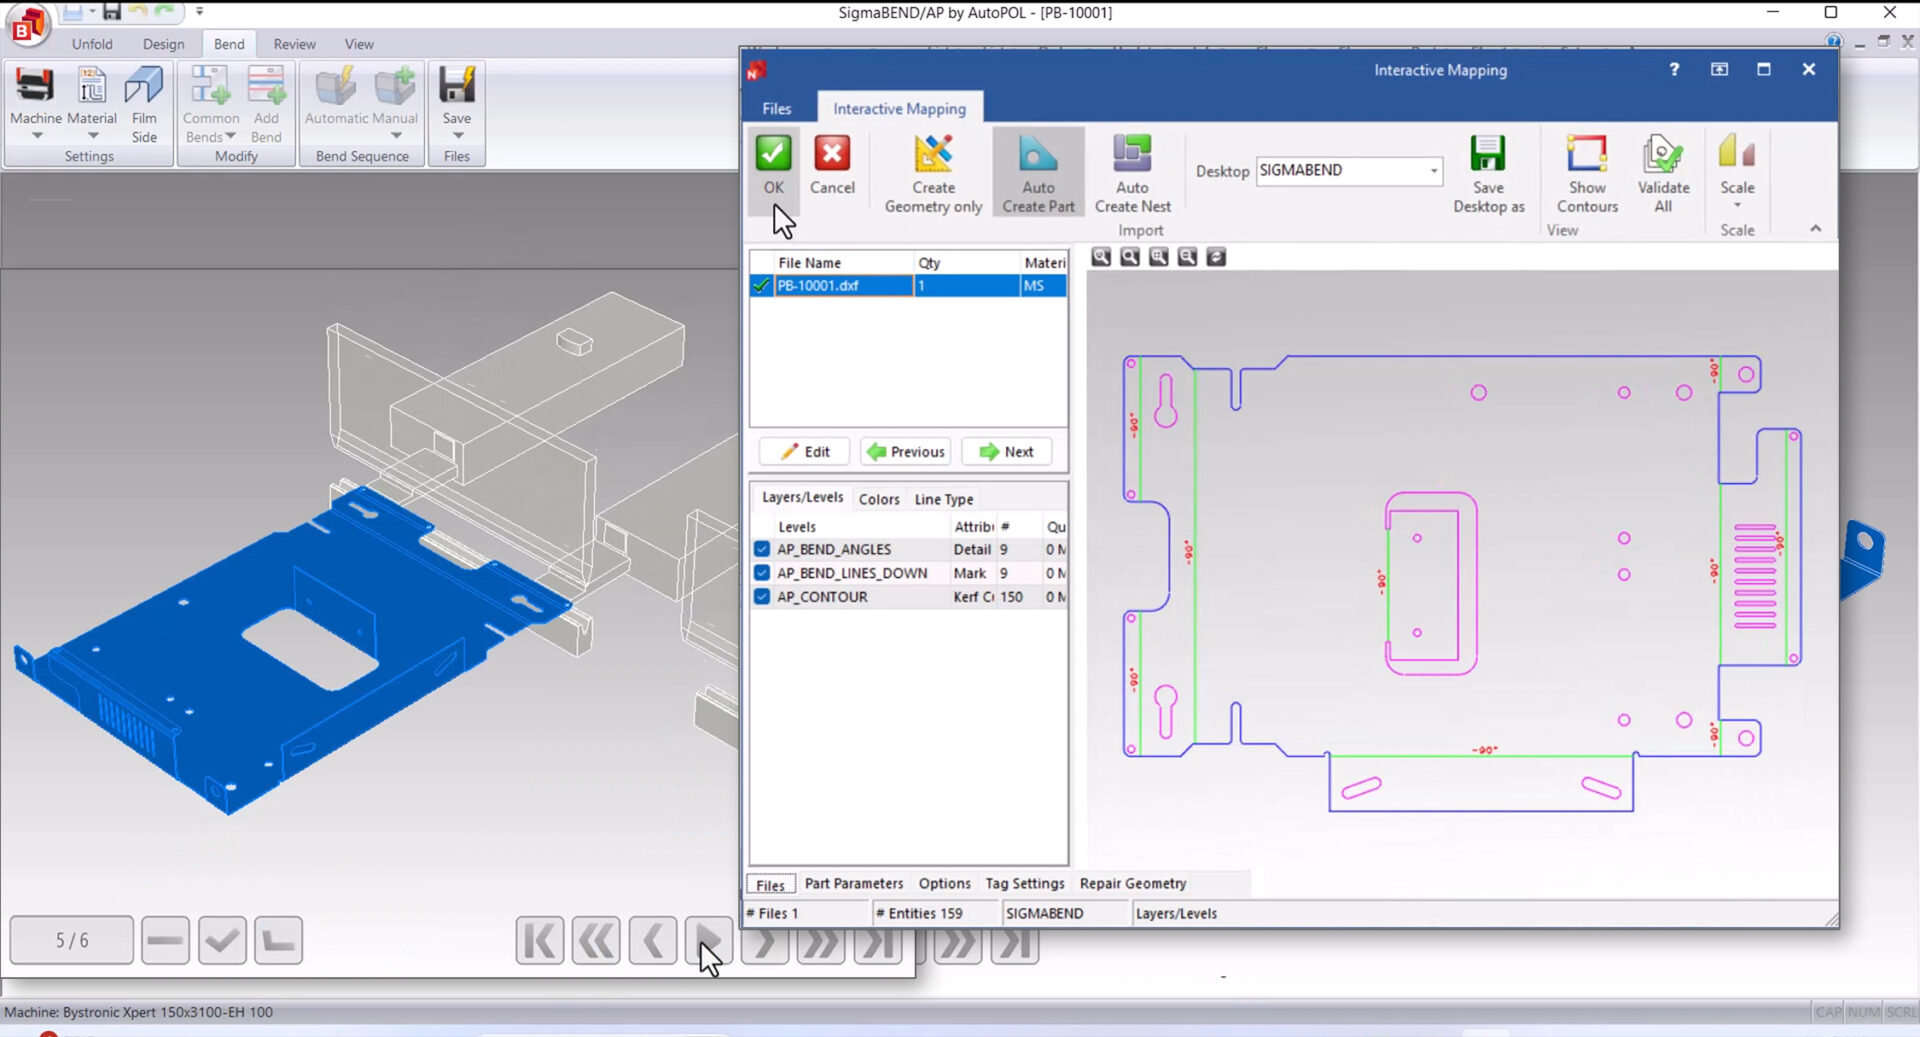Toggle the PB-10001.dxf file checkbox
The image size is (1920, 1037).
coord(760,286)
